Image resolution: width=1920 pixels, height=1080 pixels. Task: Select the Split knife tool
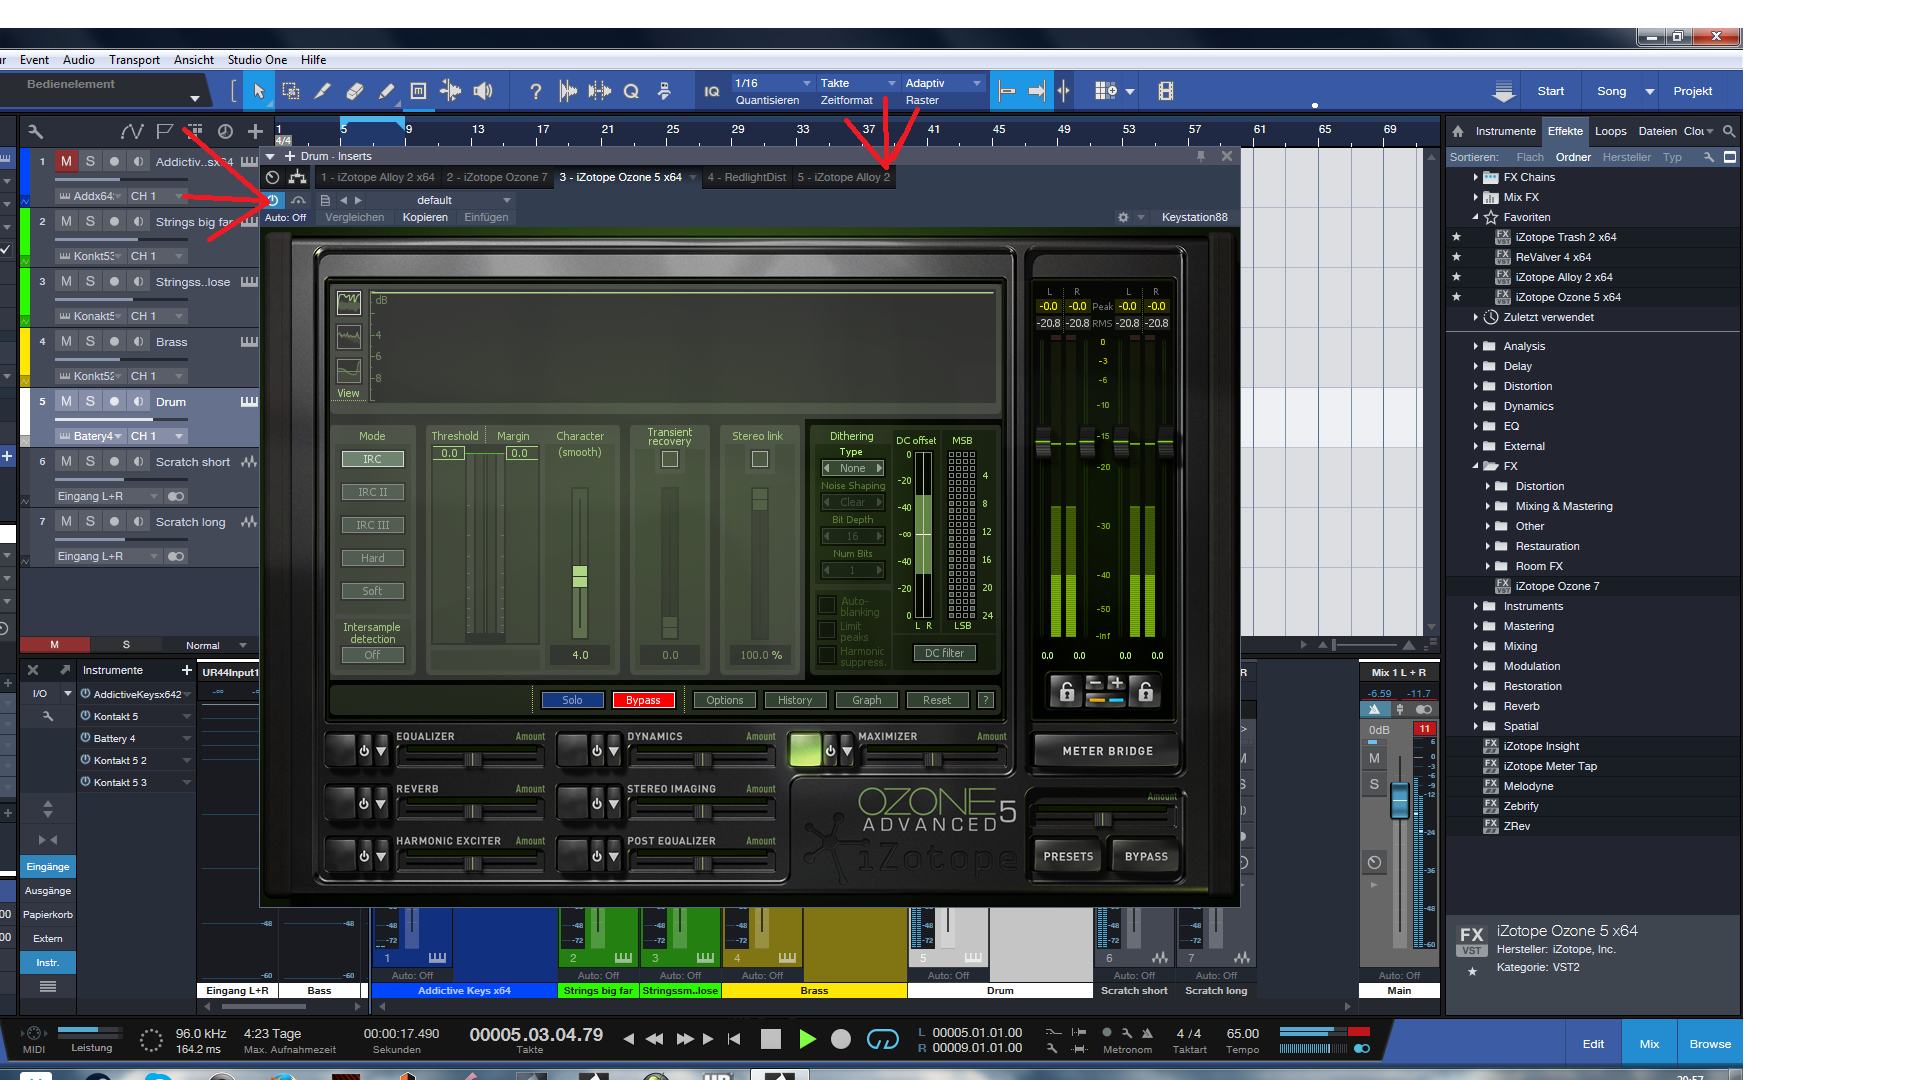pyautogui.click(x=322, y=91)
